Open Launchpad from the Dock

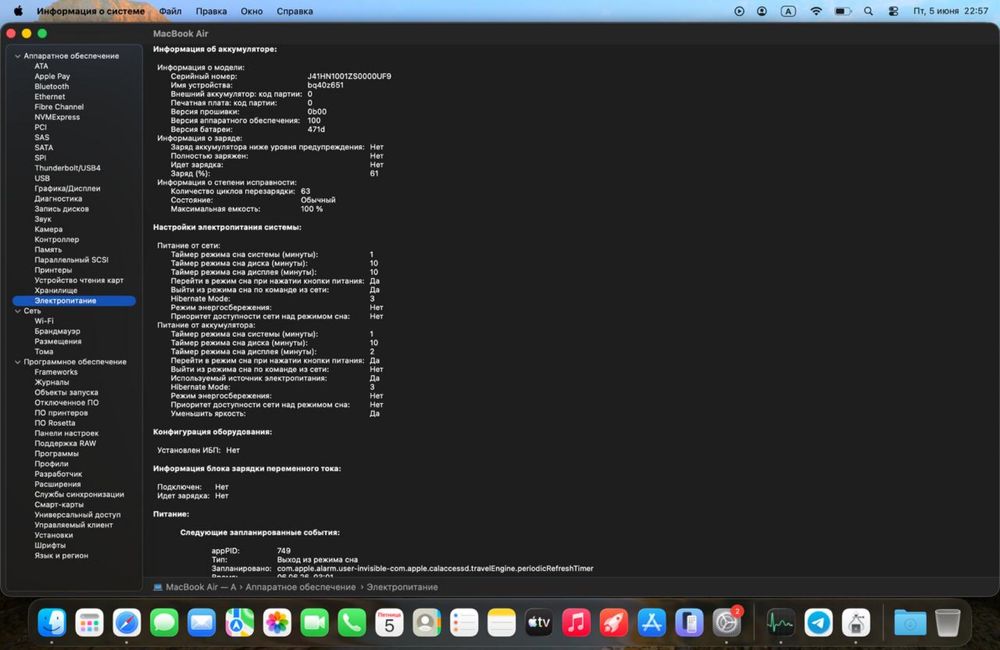click(89, 623)
